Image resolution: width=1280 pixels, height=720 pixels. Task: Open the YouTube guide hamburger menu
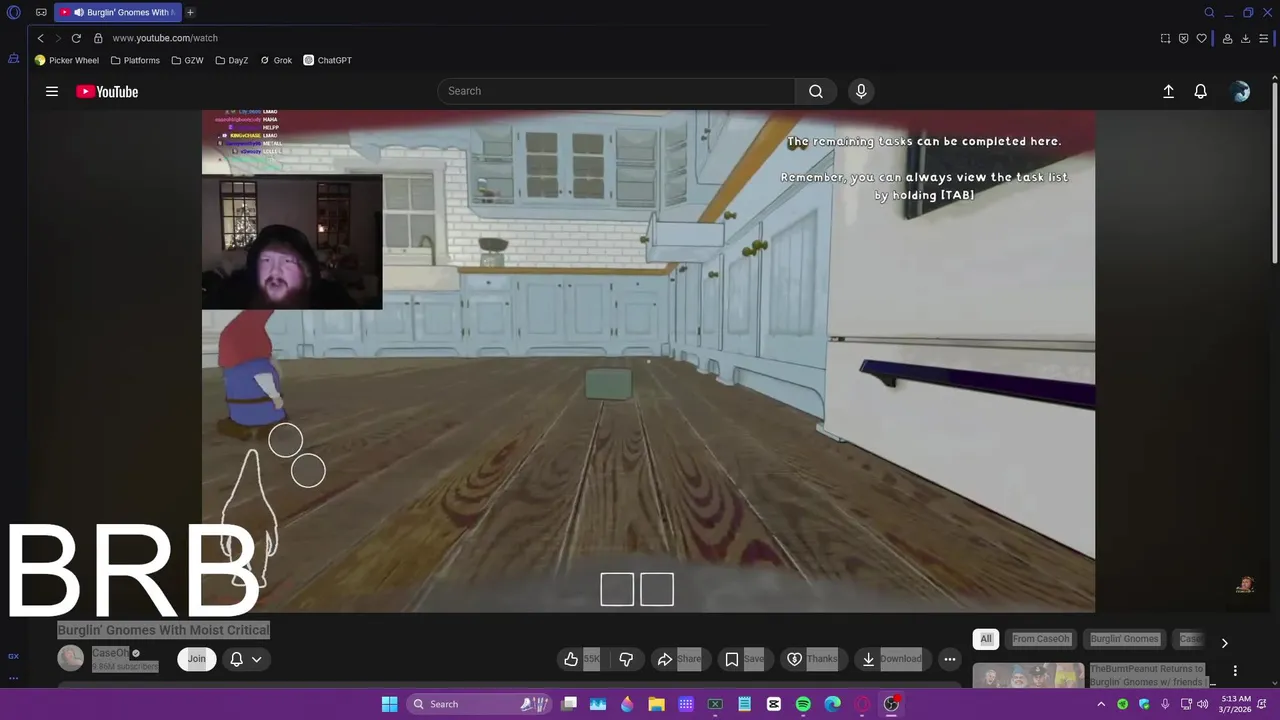pyautogui.click(x=52, y=91)
